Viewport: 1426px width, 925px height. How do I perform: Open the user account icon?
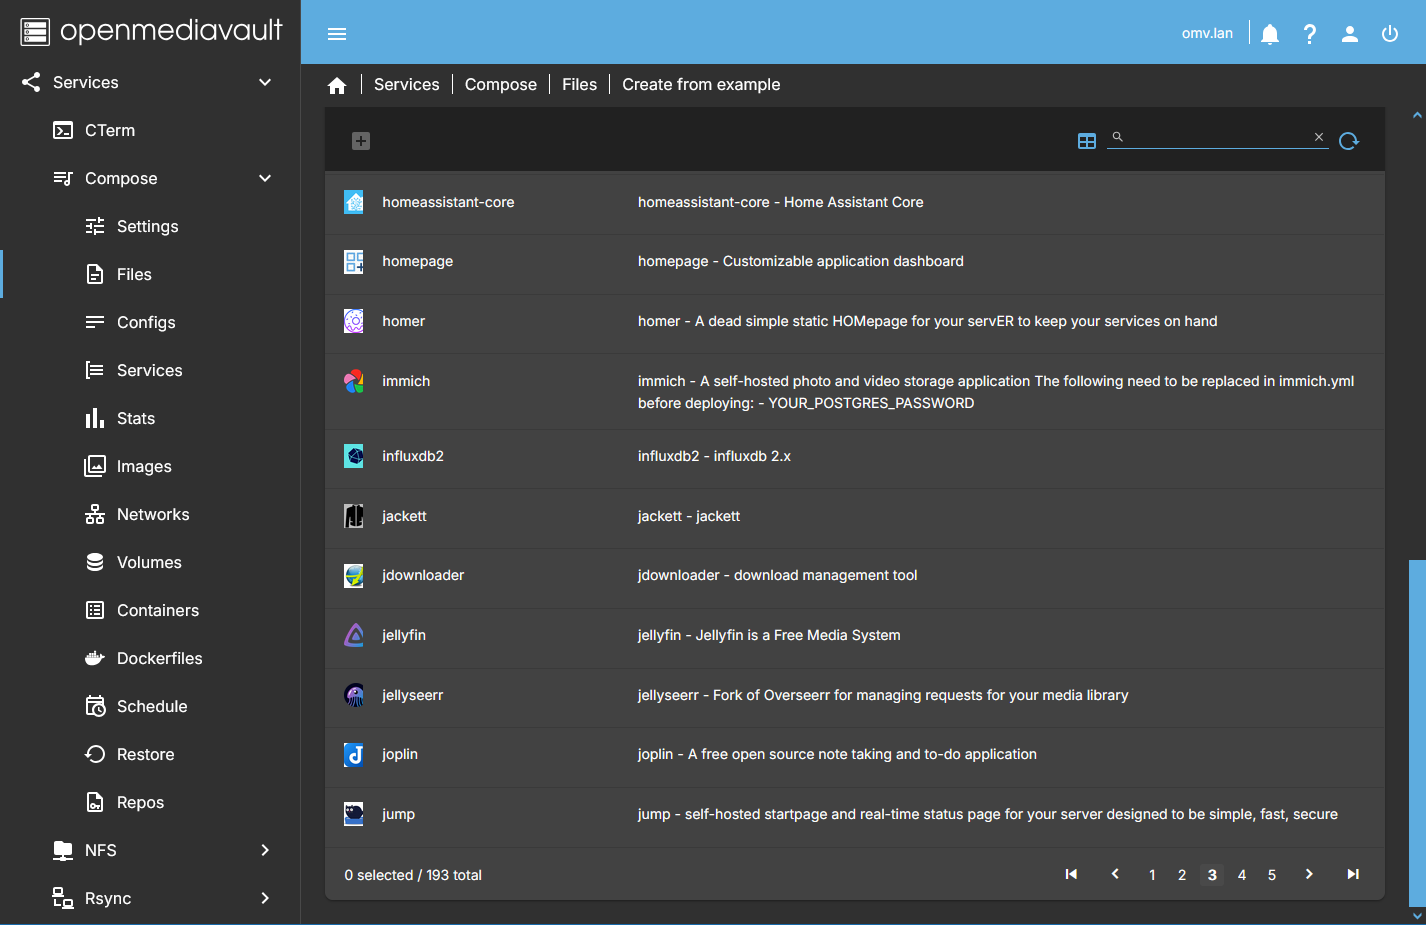(x=1350, y=34)
